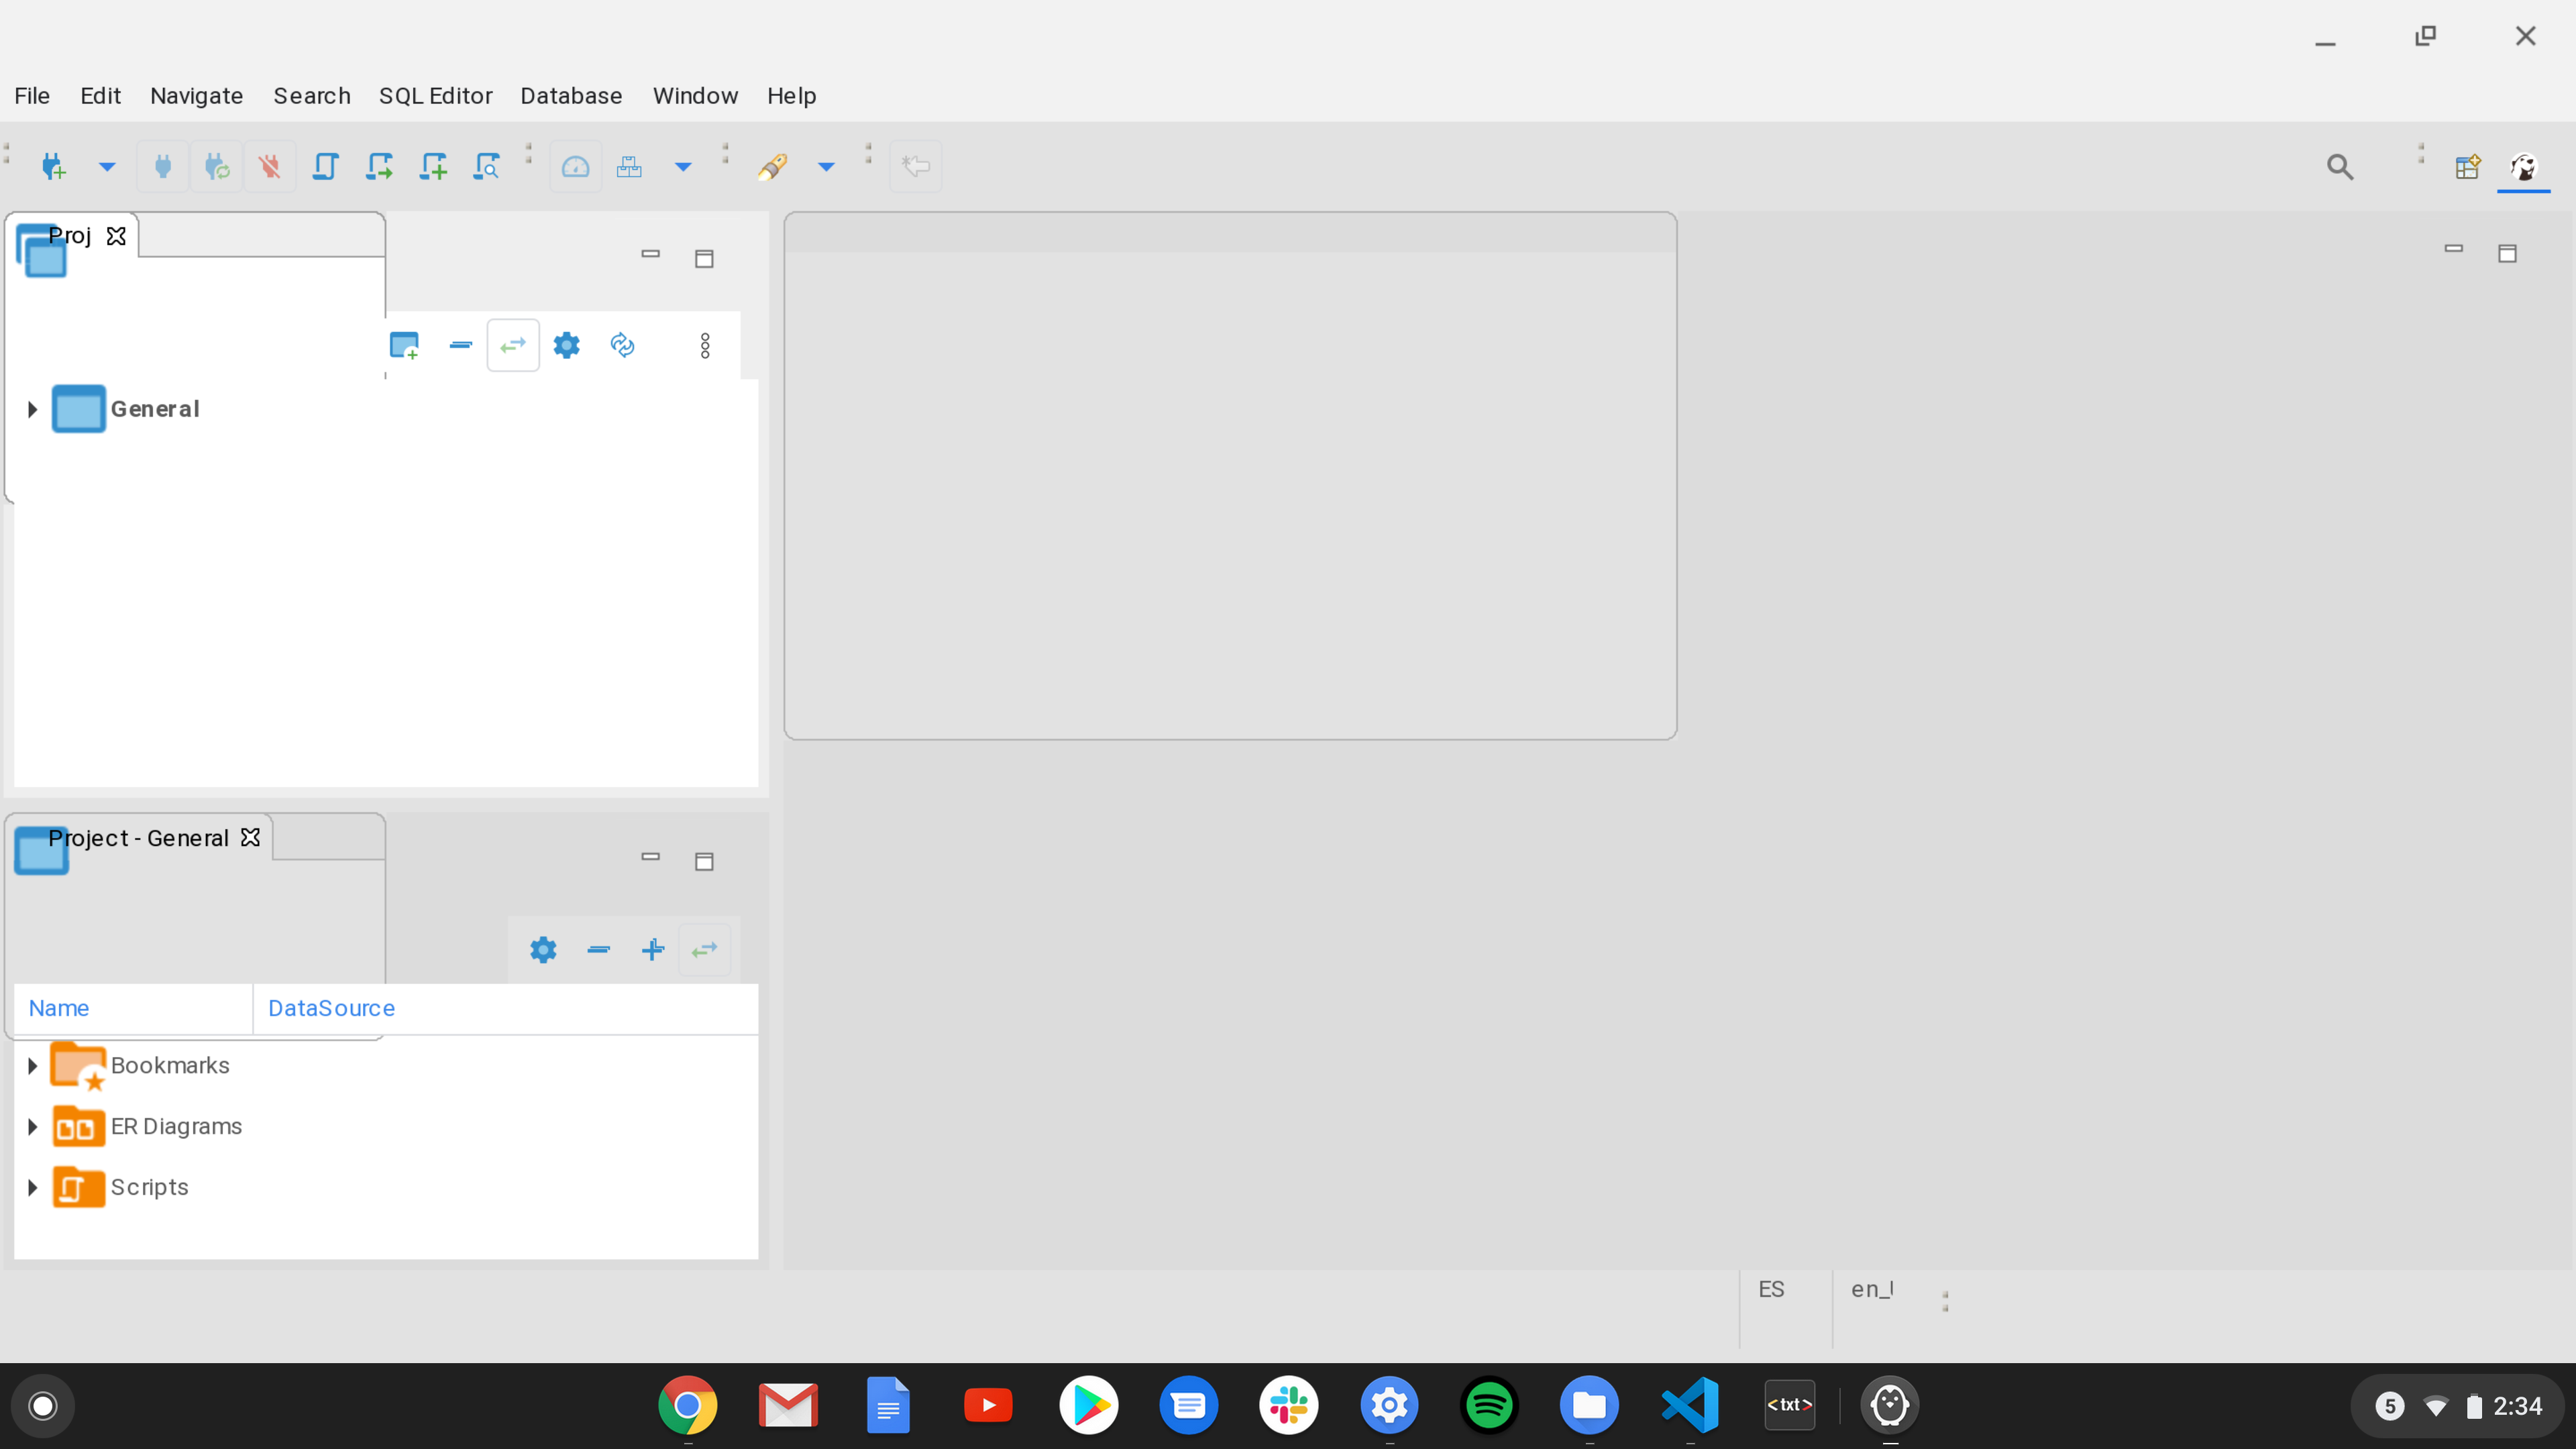Select the Proj tab

pyautogui.click(x=70, y=236)
